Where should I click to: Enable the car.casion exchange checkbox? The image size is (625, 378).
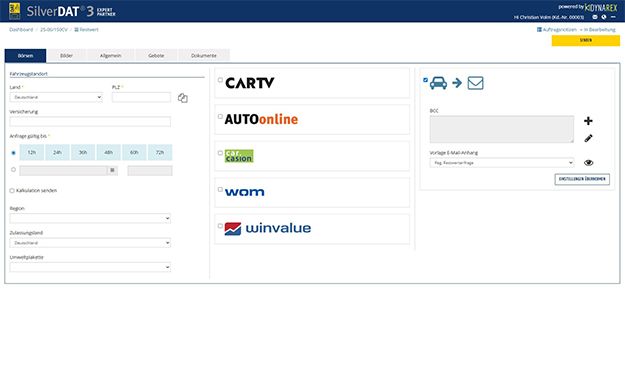[220, 153]
